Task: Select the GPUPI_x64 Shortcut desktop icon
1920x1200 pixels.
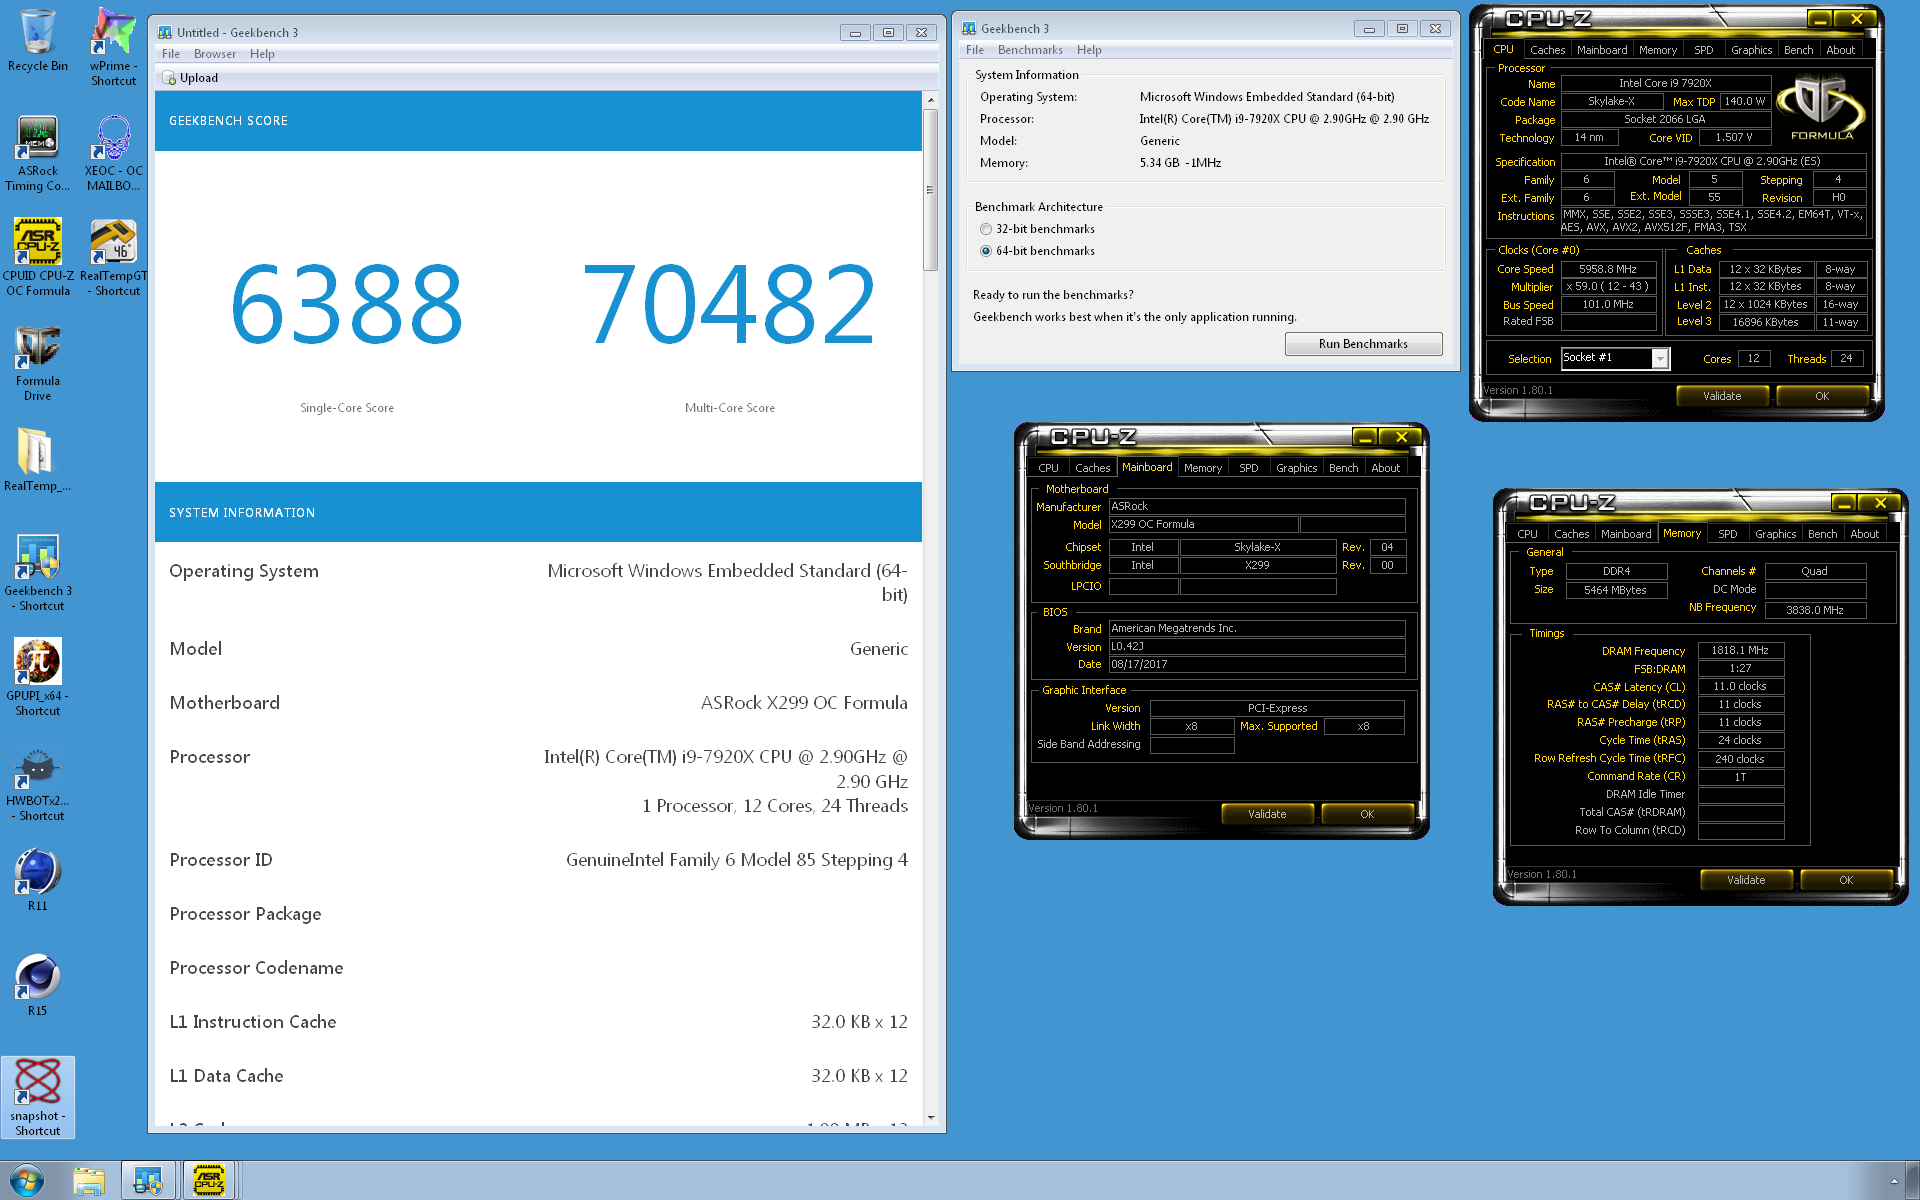Action: pos(38,678)
